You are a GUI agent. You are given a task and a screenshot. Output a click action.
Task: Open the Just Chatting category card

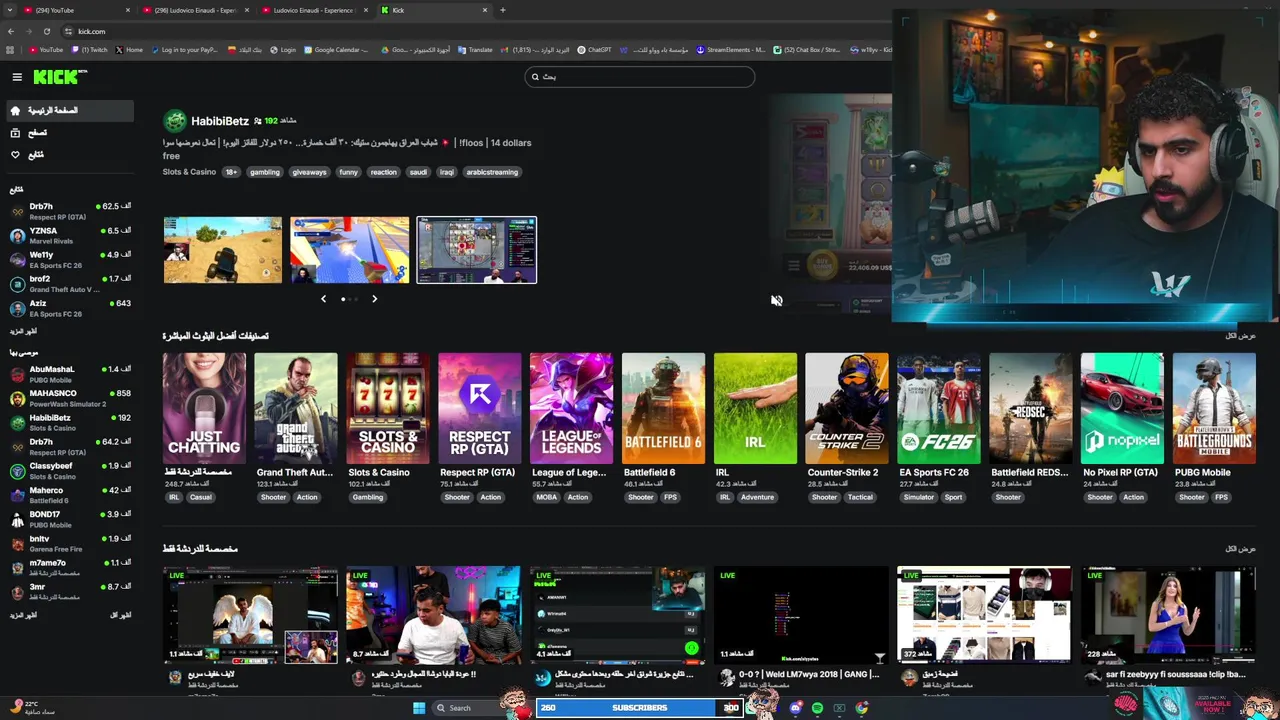pos(204,408)
